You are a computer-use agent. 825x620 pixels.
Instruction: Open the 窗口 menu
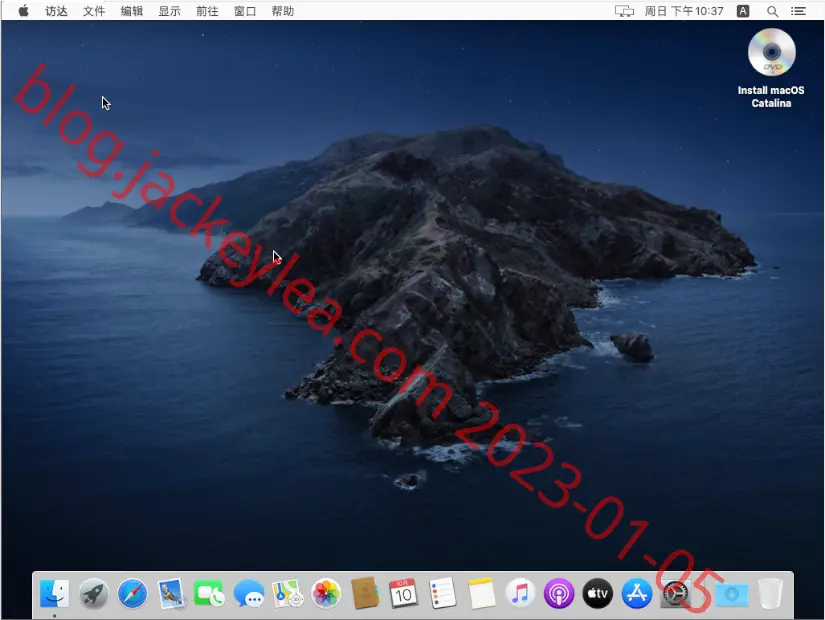(245, 11)
